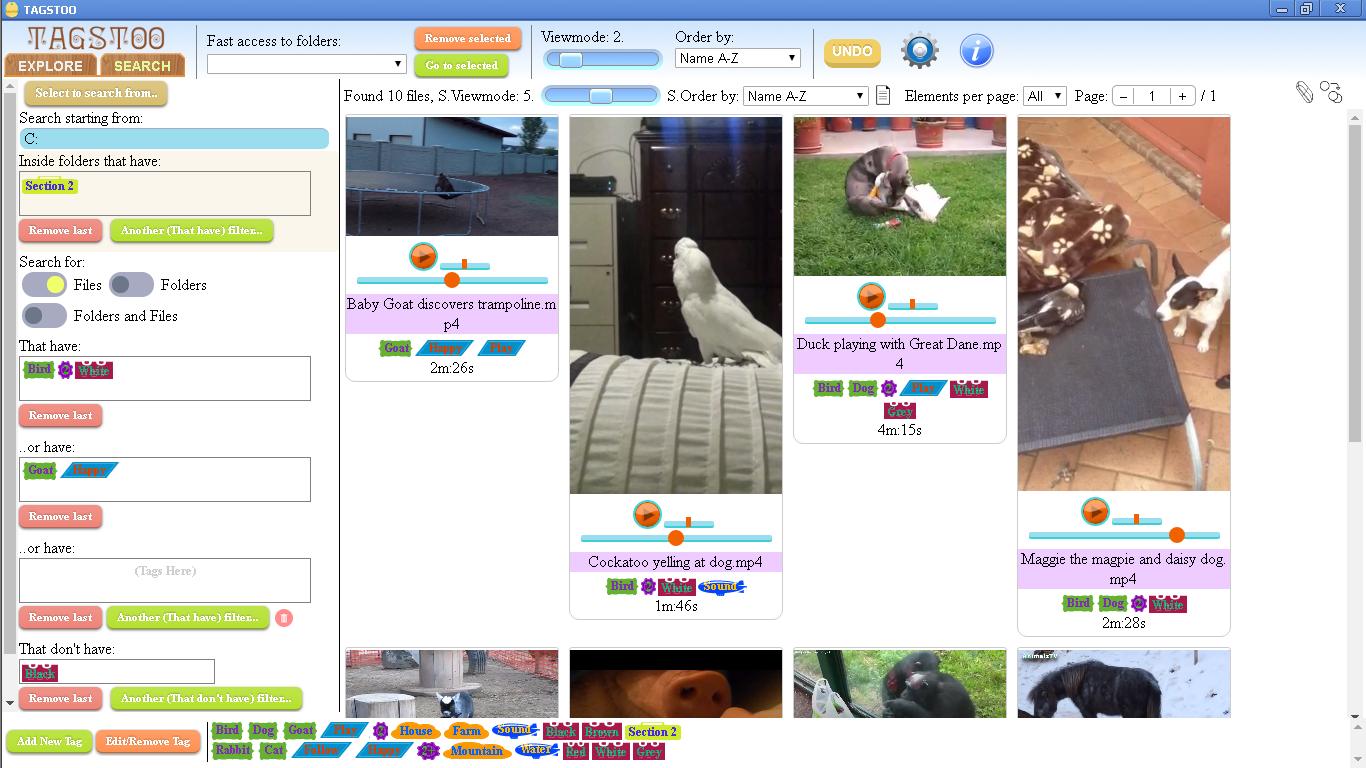Adjust the Cockatoo video volume slider

coord(688,523)
